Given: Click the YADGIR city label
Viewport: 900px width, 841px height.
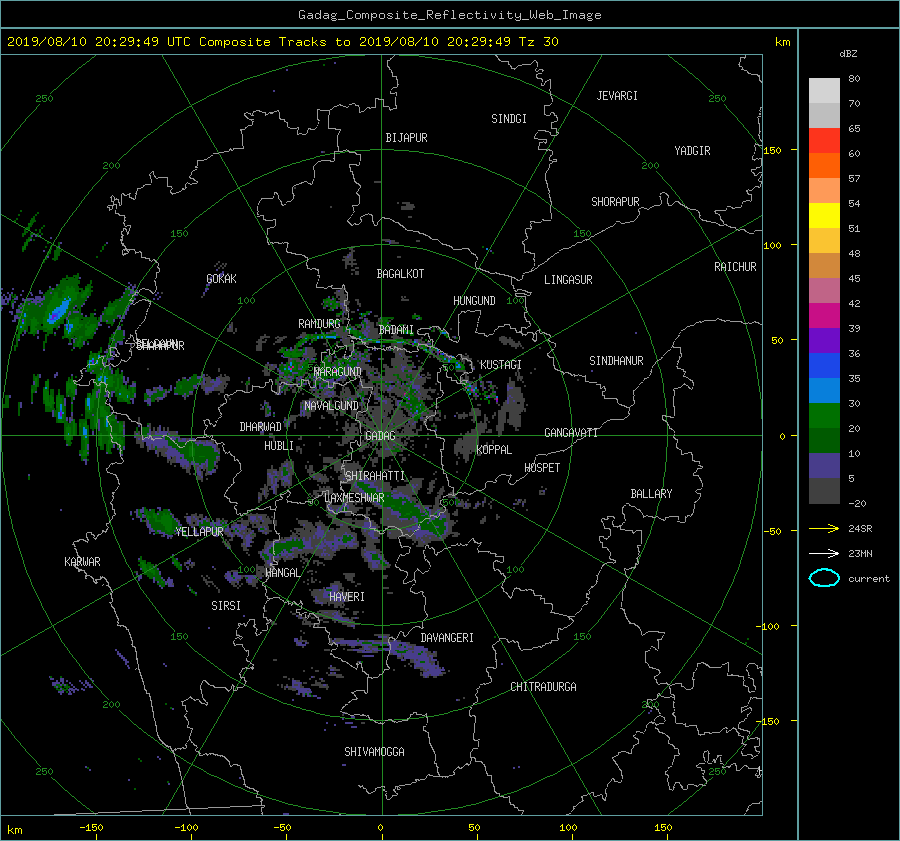Looking at the screenshot, I should click(692, 151).
